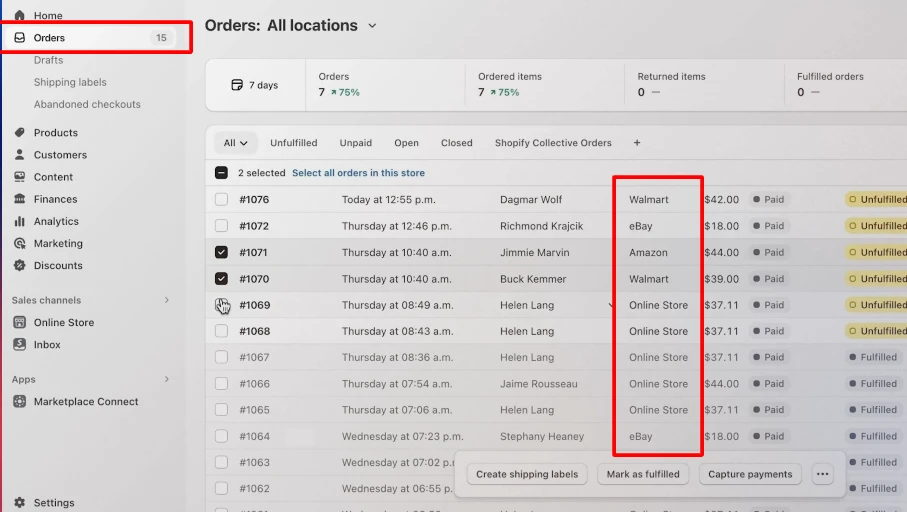Click customer name Dagmar Wolf
Viewport: 907px width, 512px height.
[531, 200]
